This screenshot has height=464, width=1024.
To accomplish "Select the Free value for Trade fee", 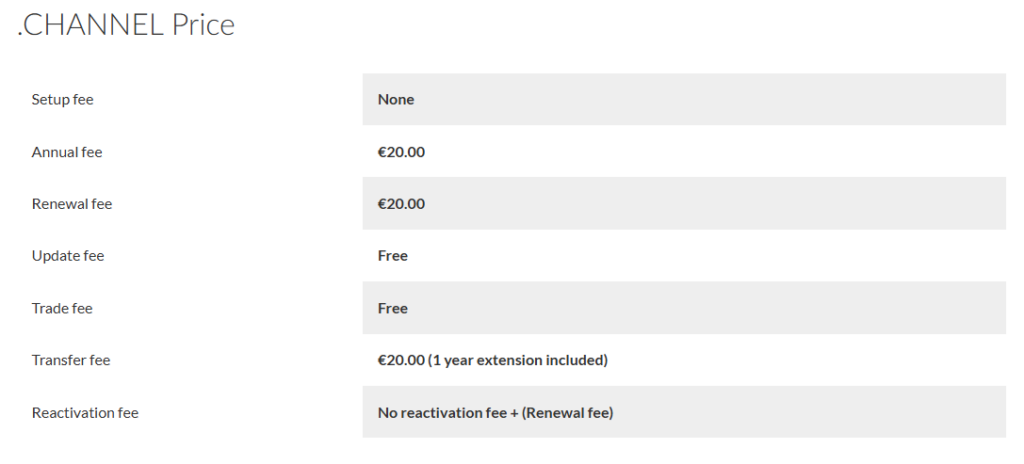I will [393, 308].
